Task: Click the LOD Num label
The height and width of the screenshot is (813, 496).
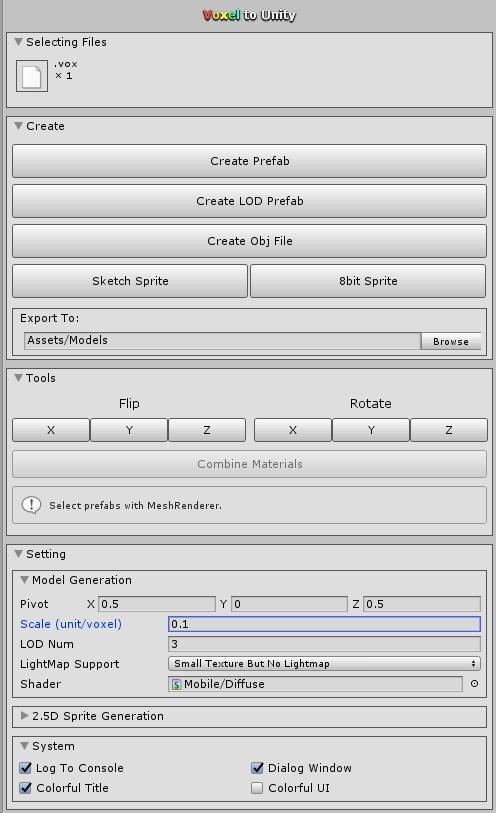Action: tap(47, 644)
